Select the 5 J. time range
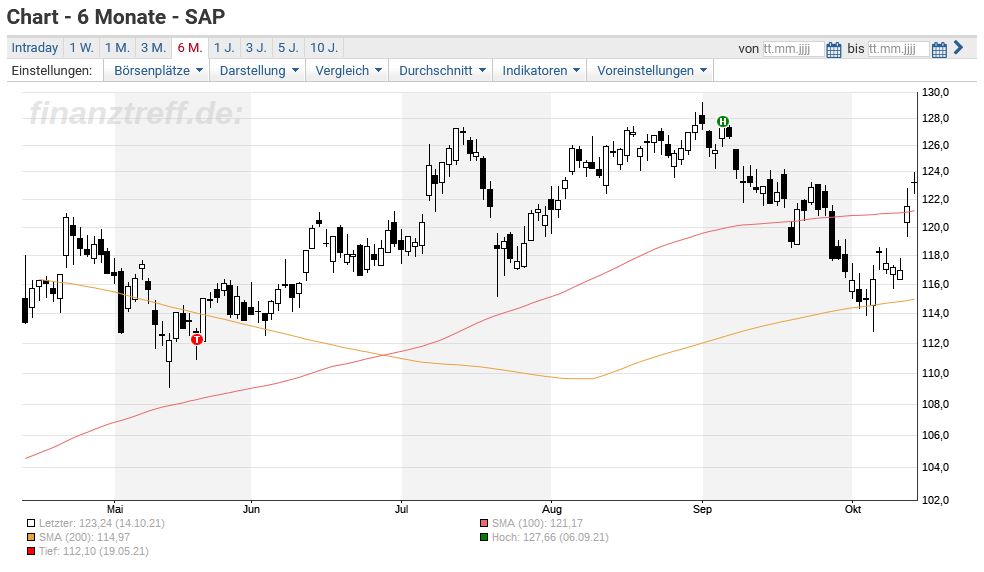 coord(289,48)
